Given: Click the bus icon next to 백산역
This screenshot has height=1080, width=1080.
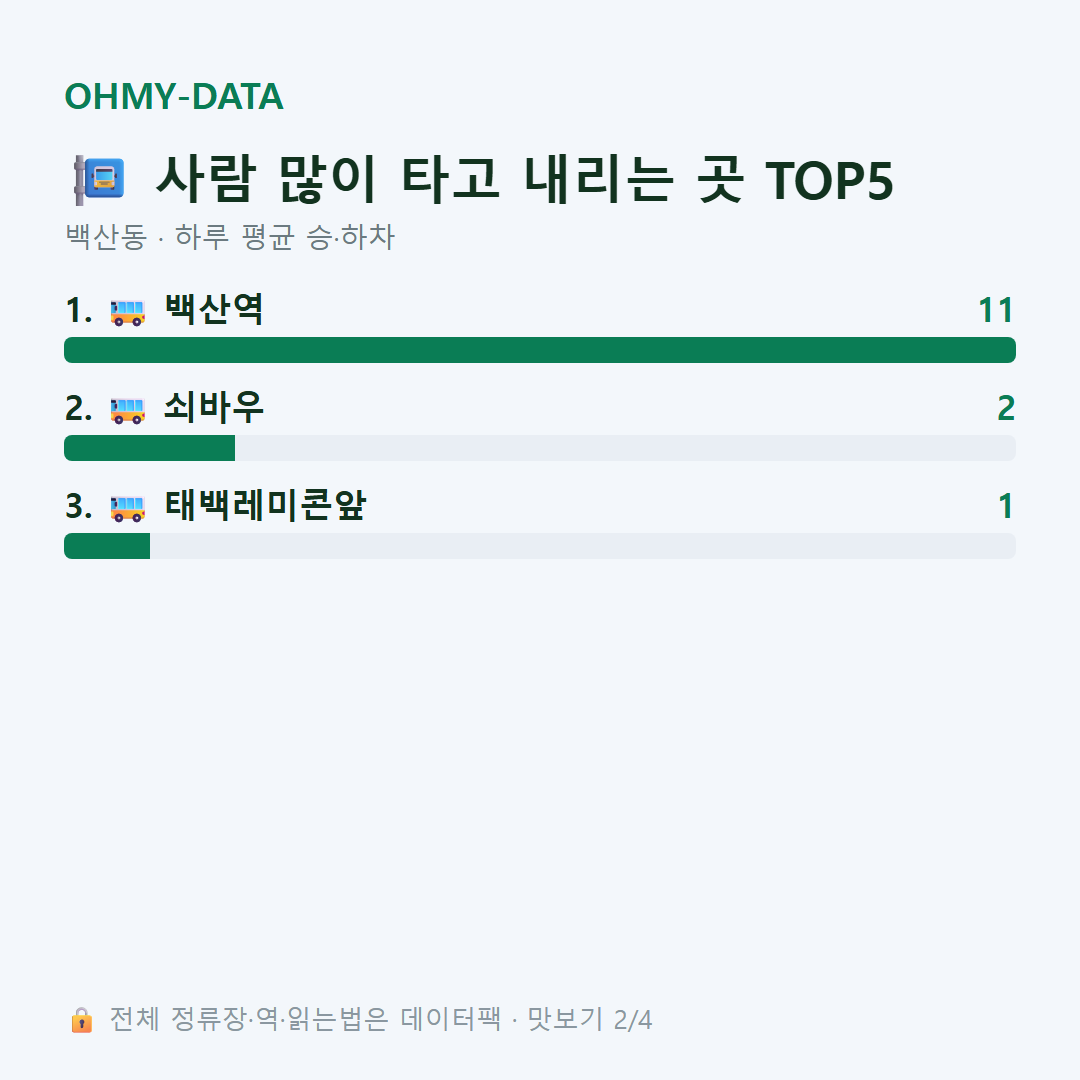Looking at the screenshot, I should point(127,312).
